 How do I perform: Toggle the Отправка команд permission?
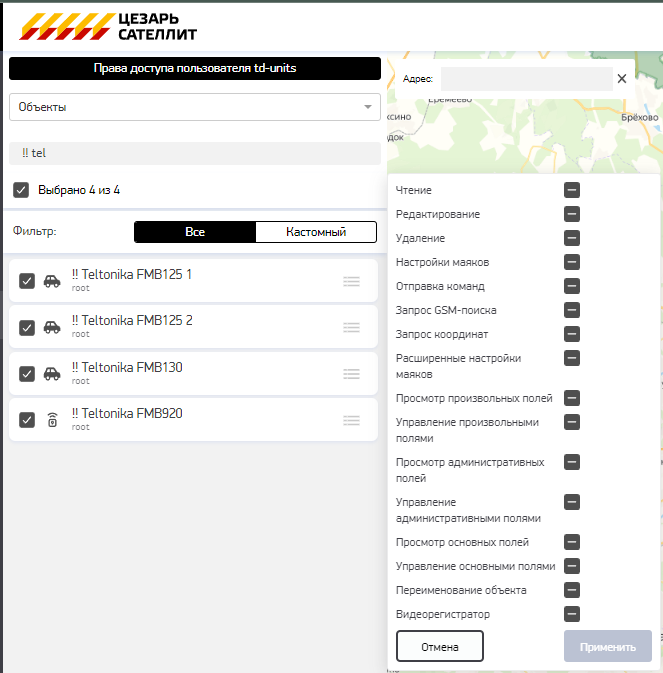coord(572,286)
